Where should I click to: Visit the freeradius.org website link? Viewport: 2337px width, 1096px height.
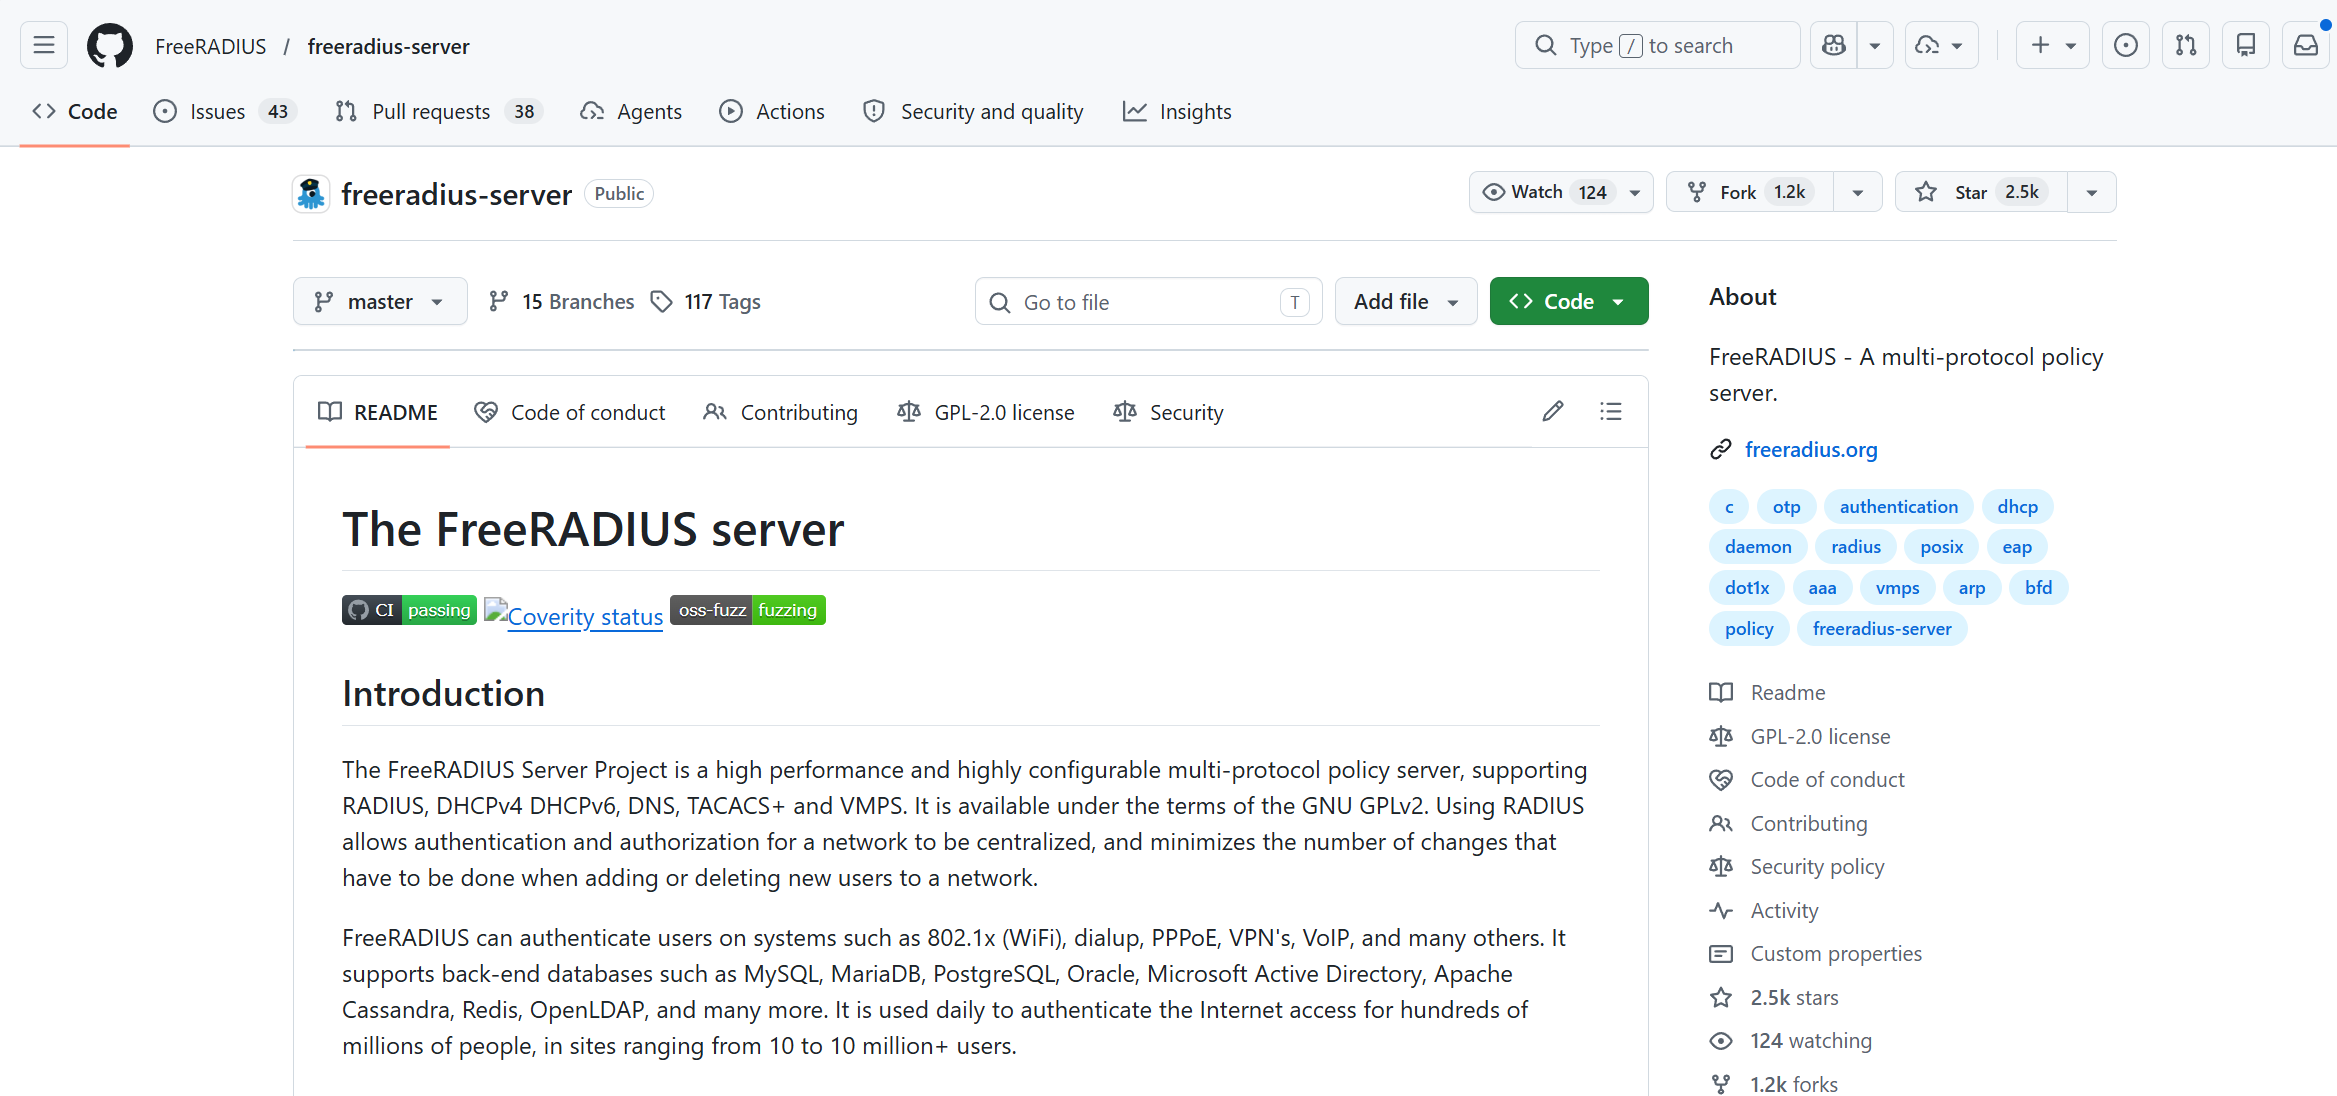tap(1811, 449)
